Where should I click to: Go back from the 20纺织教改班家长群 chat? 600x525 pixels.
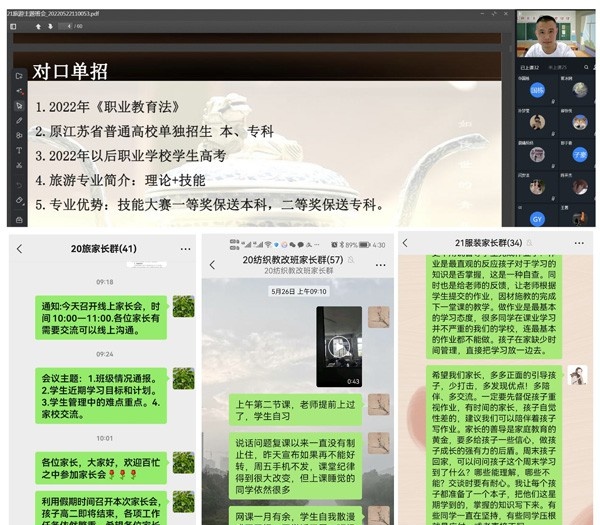[212, 264]
